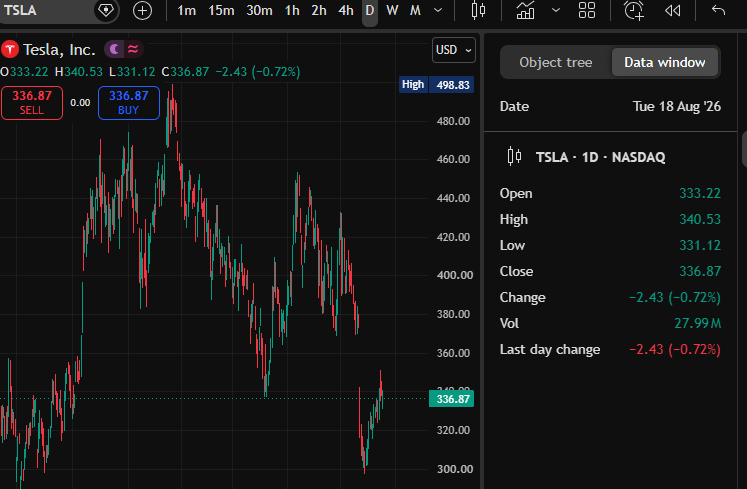The height and width of the screenshot is (489, 747).
Task: Switch to the Data window tab
Action: click(665, 62)
